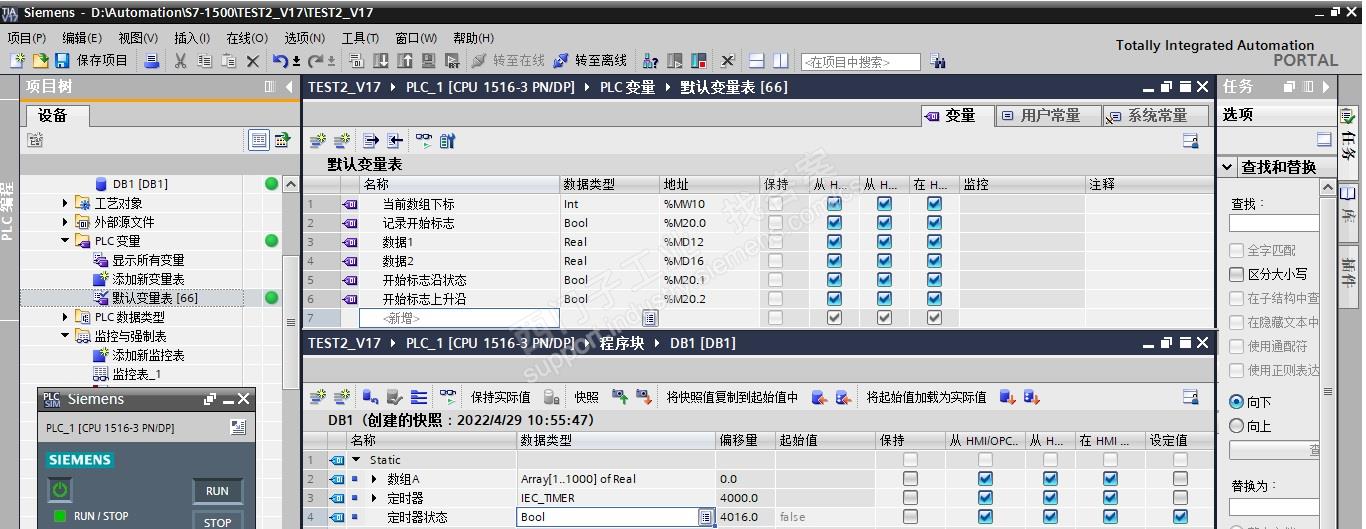Toggle 保持 checkbox for 当前数组下标

[x=776, y=203]
